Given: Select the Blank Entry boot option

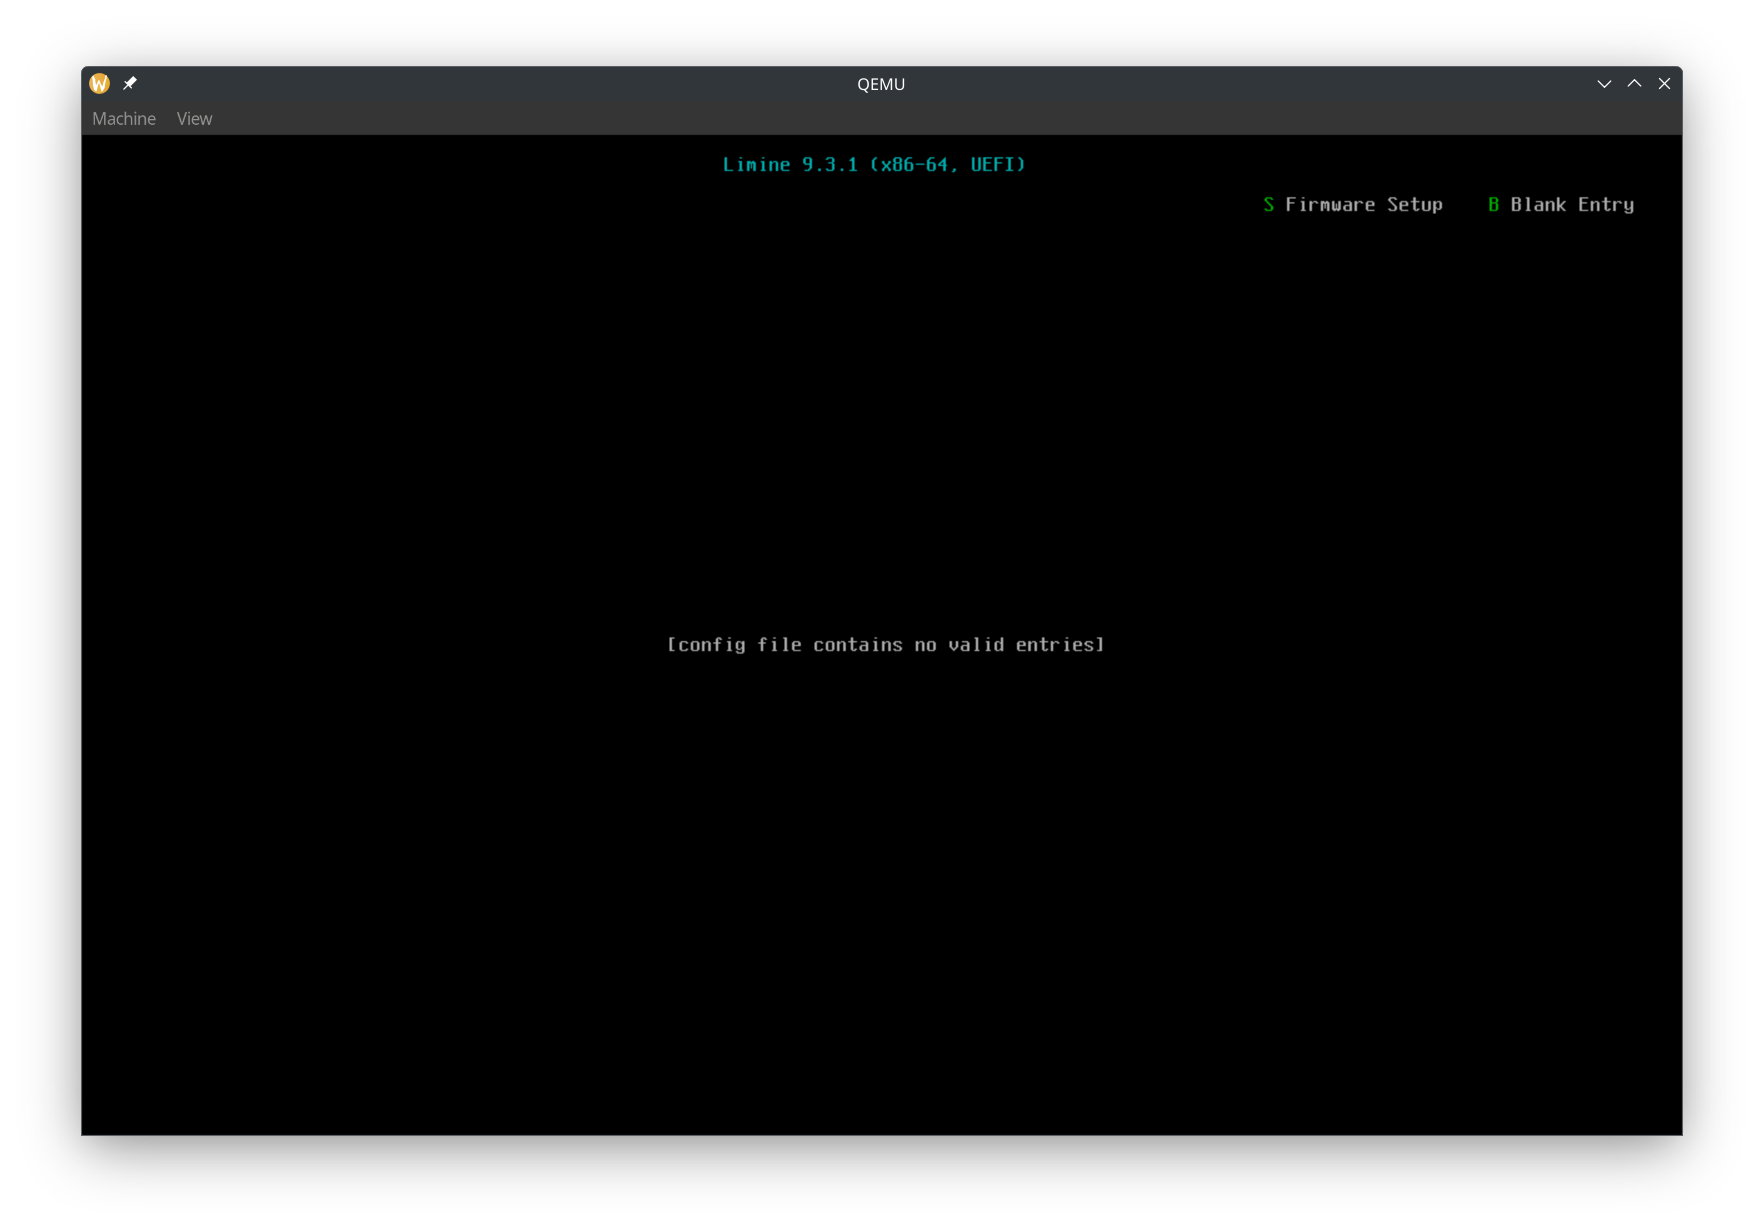Looking at the screenshot, I should [x=1571, y=204].
